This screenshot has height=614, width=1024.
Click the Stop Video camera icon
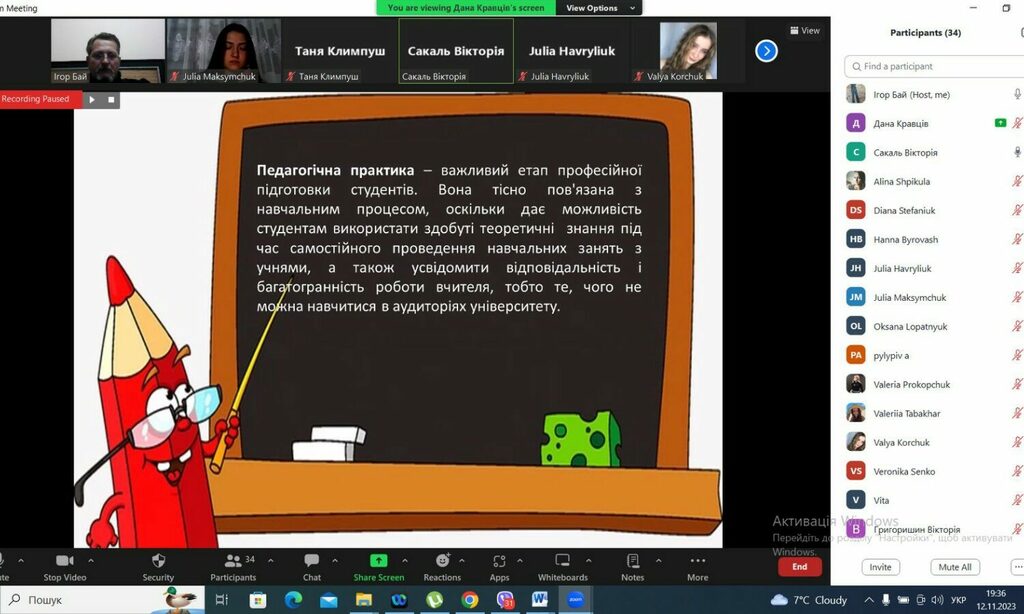point(65,561)
